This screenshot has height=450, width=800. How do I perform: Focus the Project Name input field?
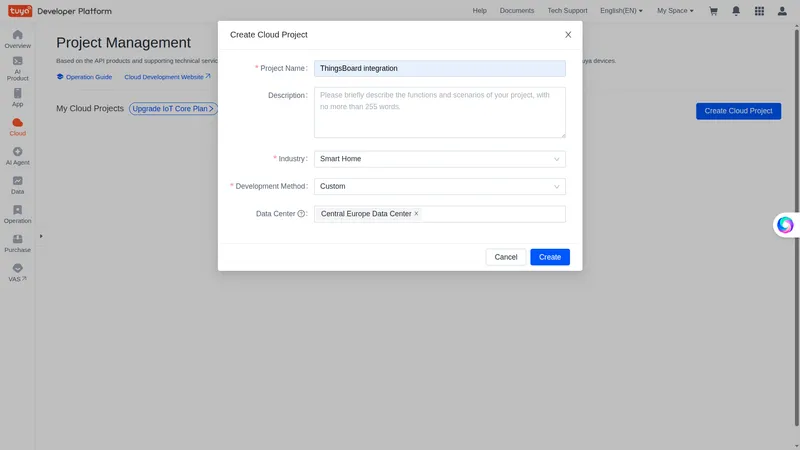coord(440,68)
